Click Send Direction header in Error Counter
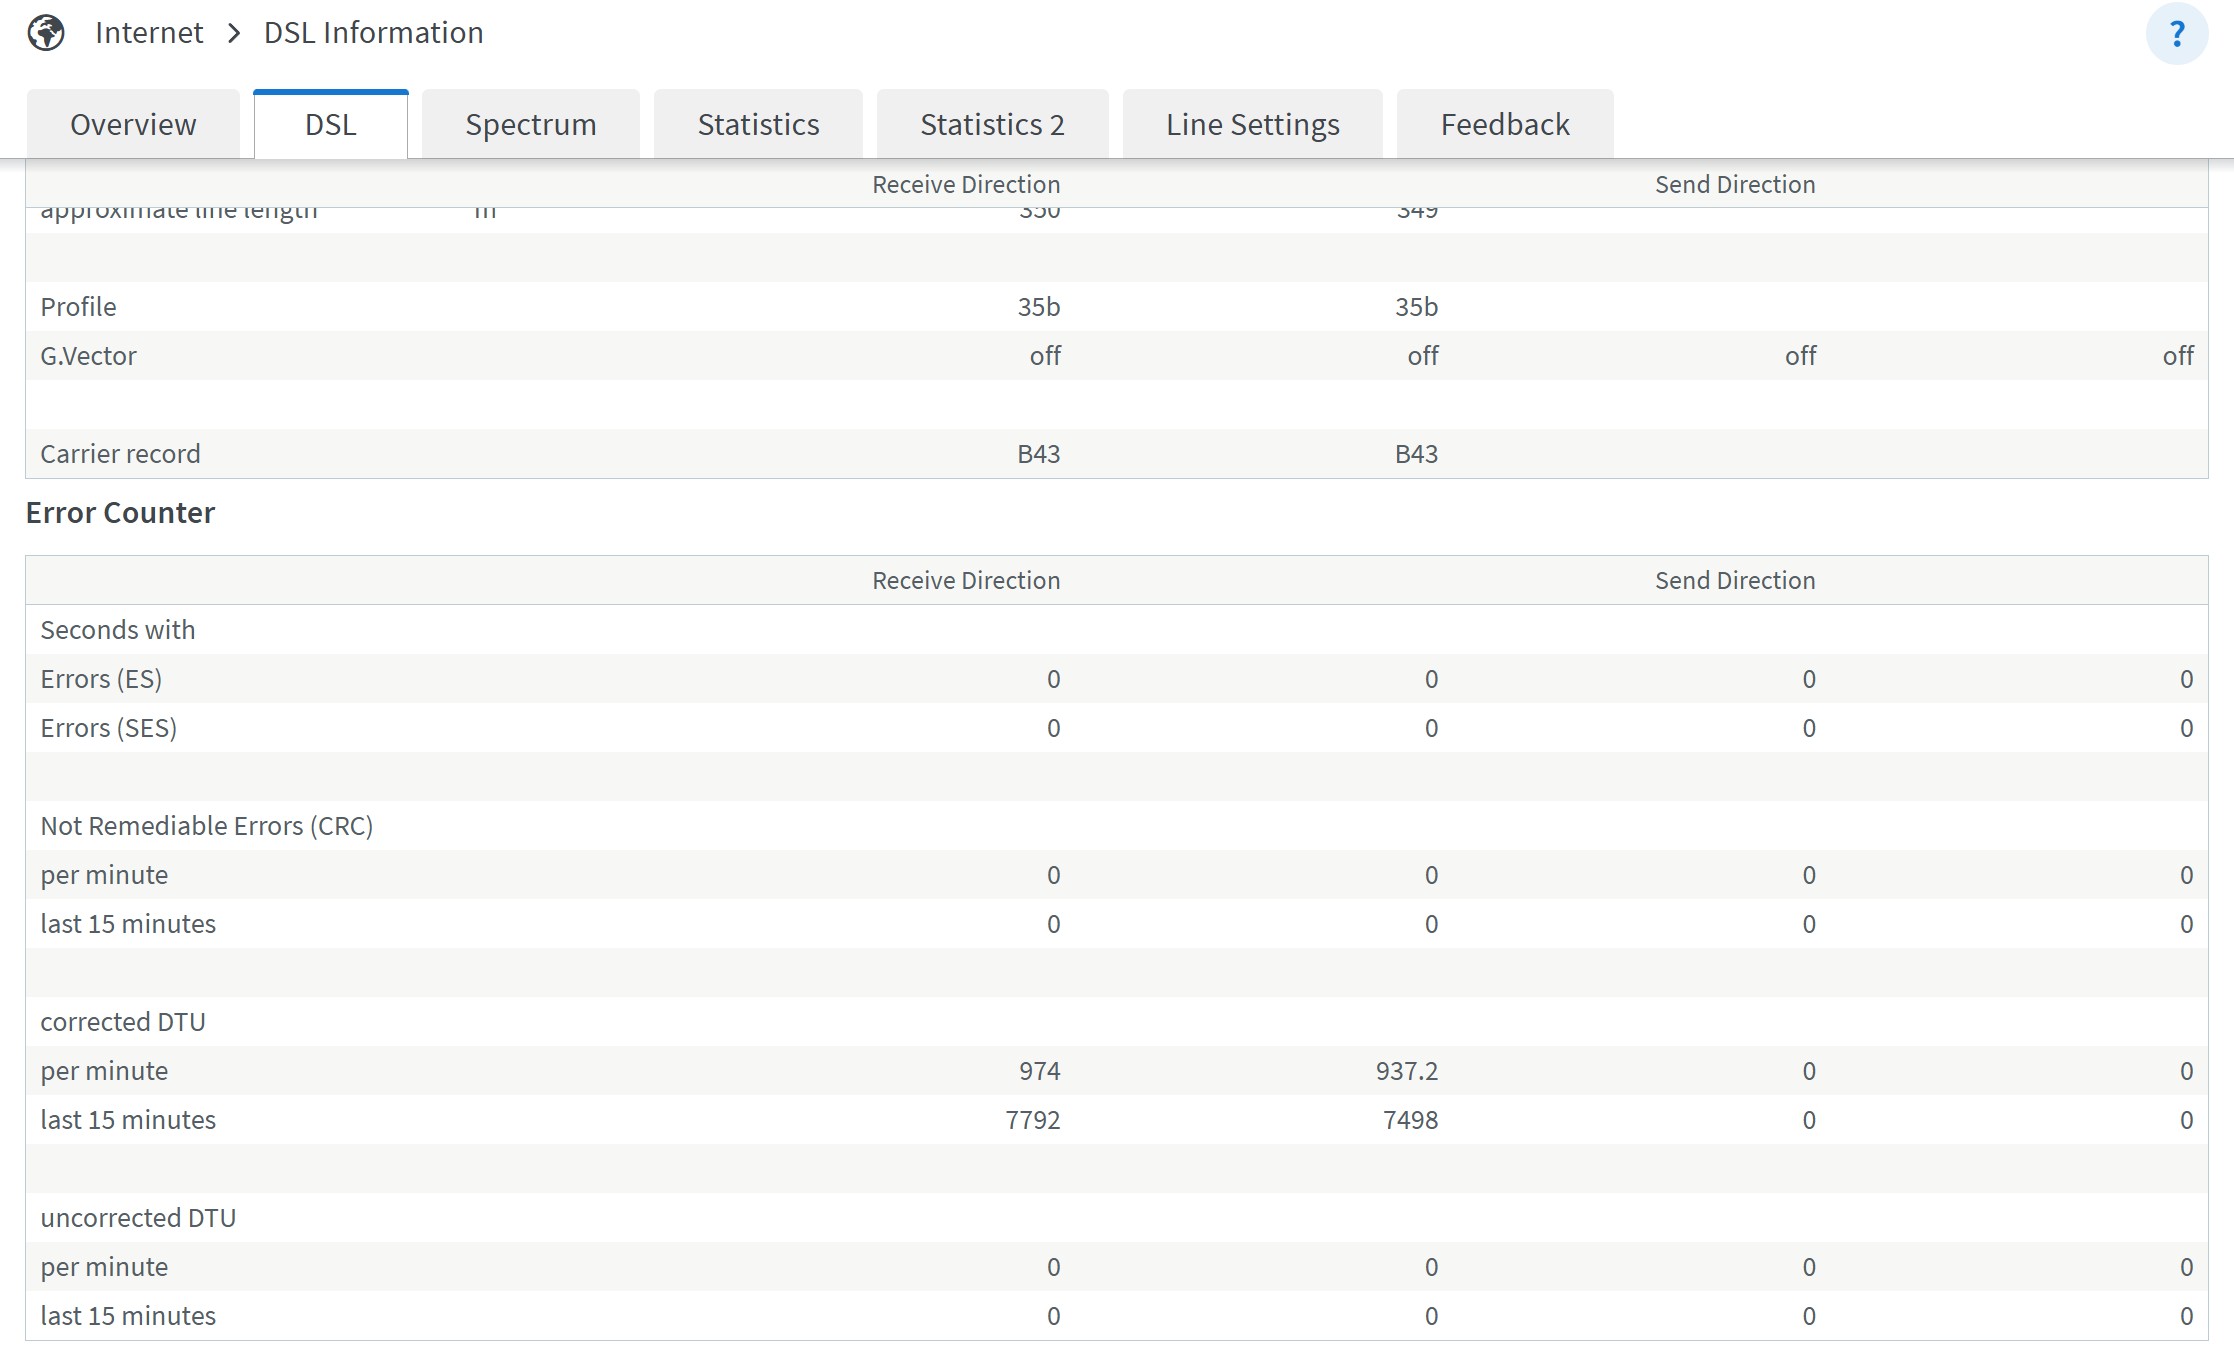The height and width of the screenshot is (1372, 2234). (x=1734, y=581)
